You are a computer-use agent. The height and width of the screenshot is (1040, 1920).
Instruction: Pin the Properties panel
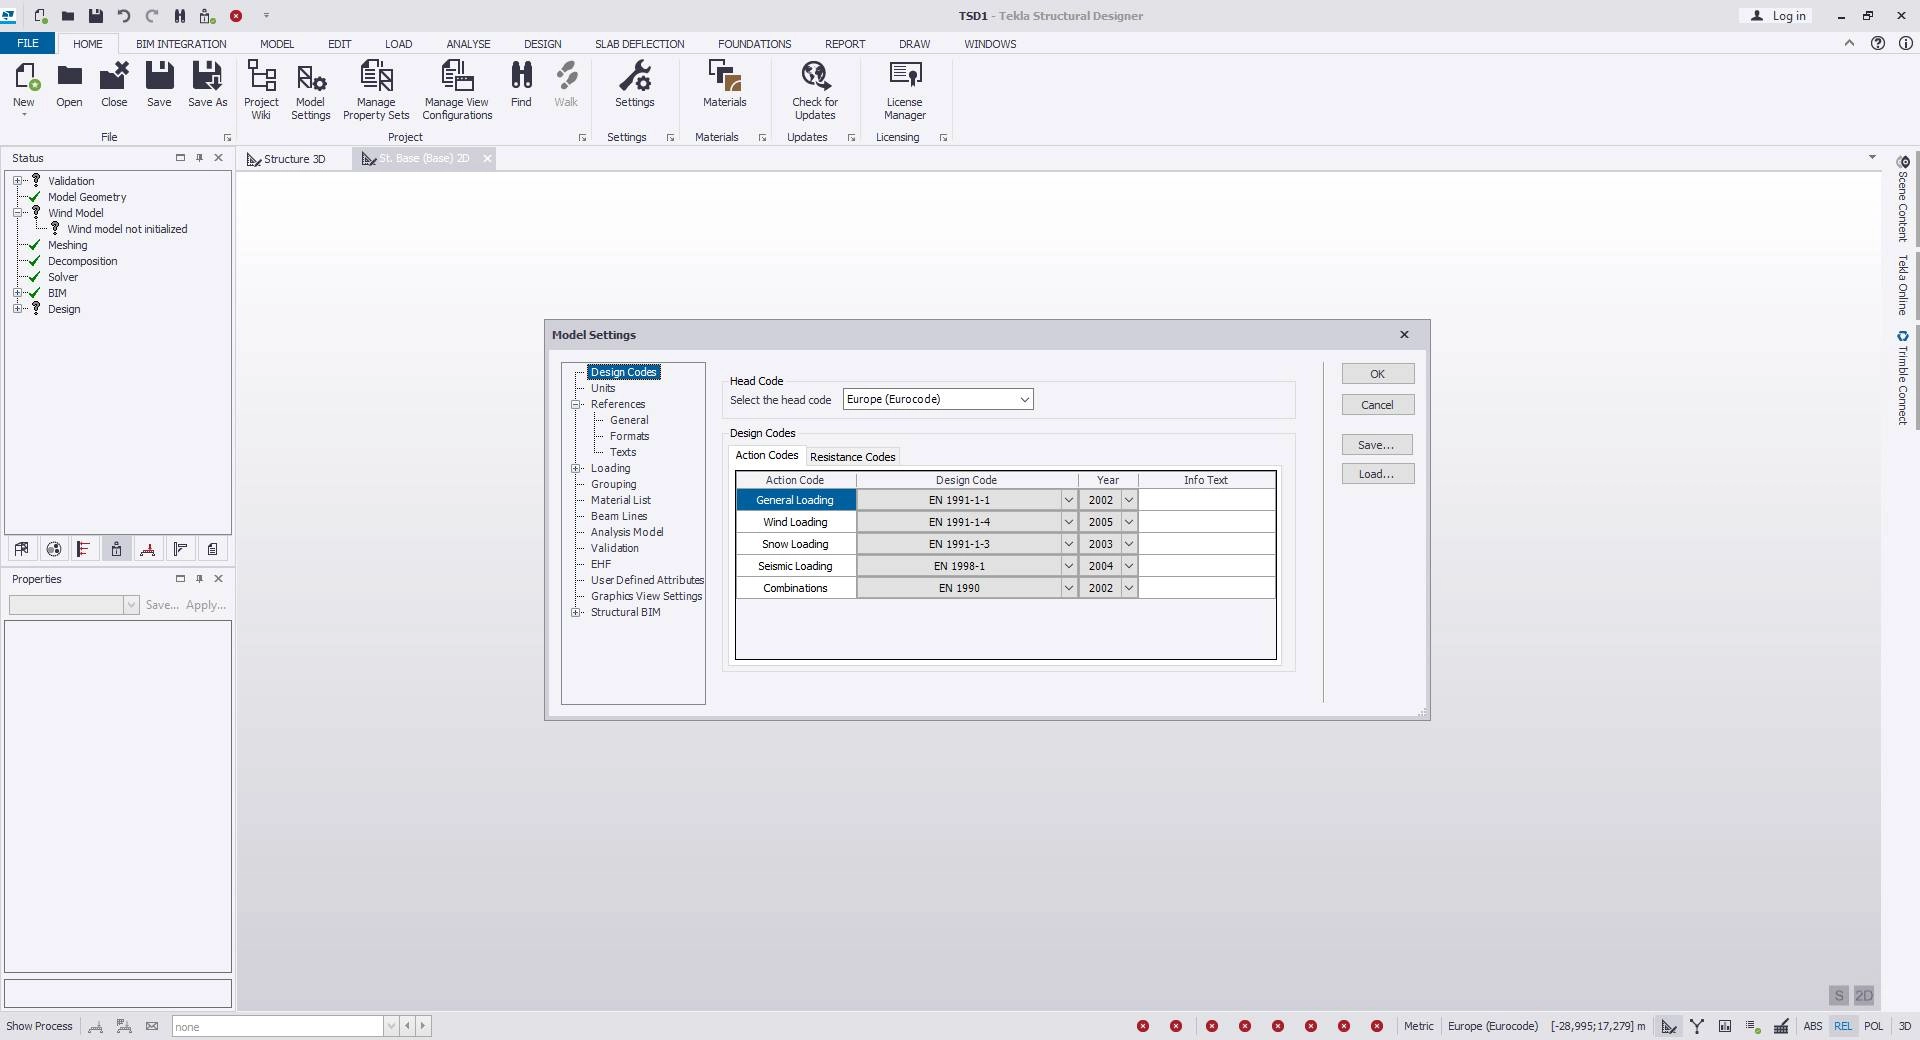(x=199, y=579)
